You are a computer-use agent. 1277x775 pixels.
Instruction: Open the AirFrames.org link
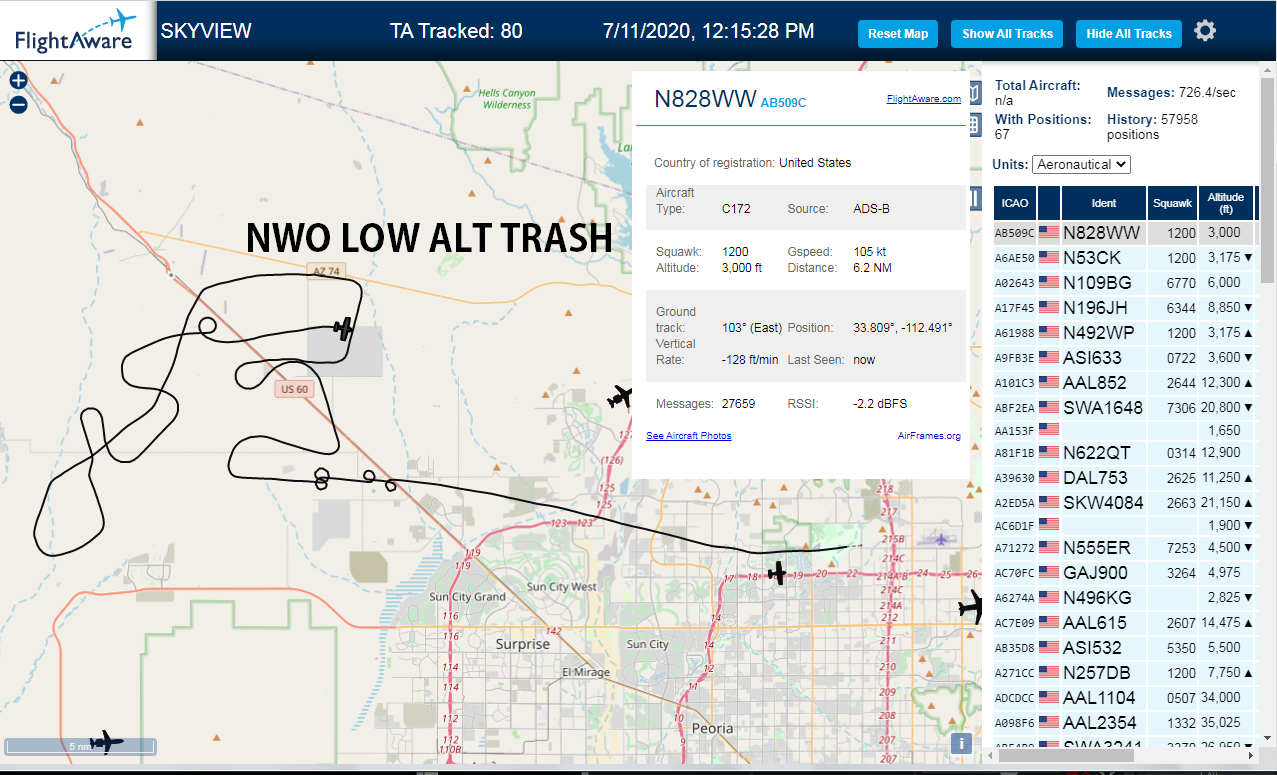click(x=929, y=436)
